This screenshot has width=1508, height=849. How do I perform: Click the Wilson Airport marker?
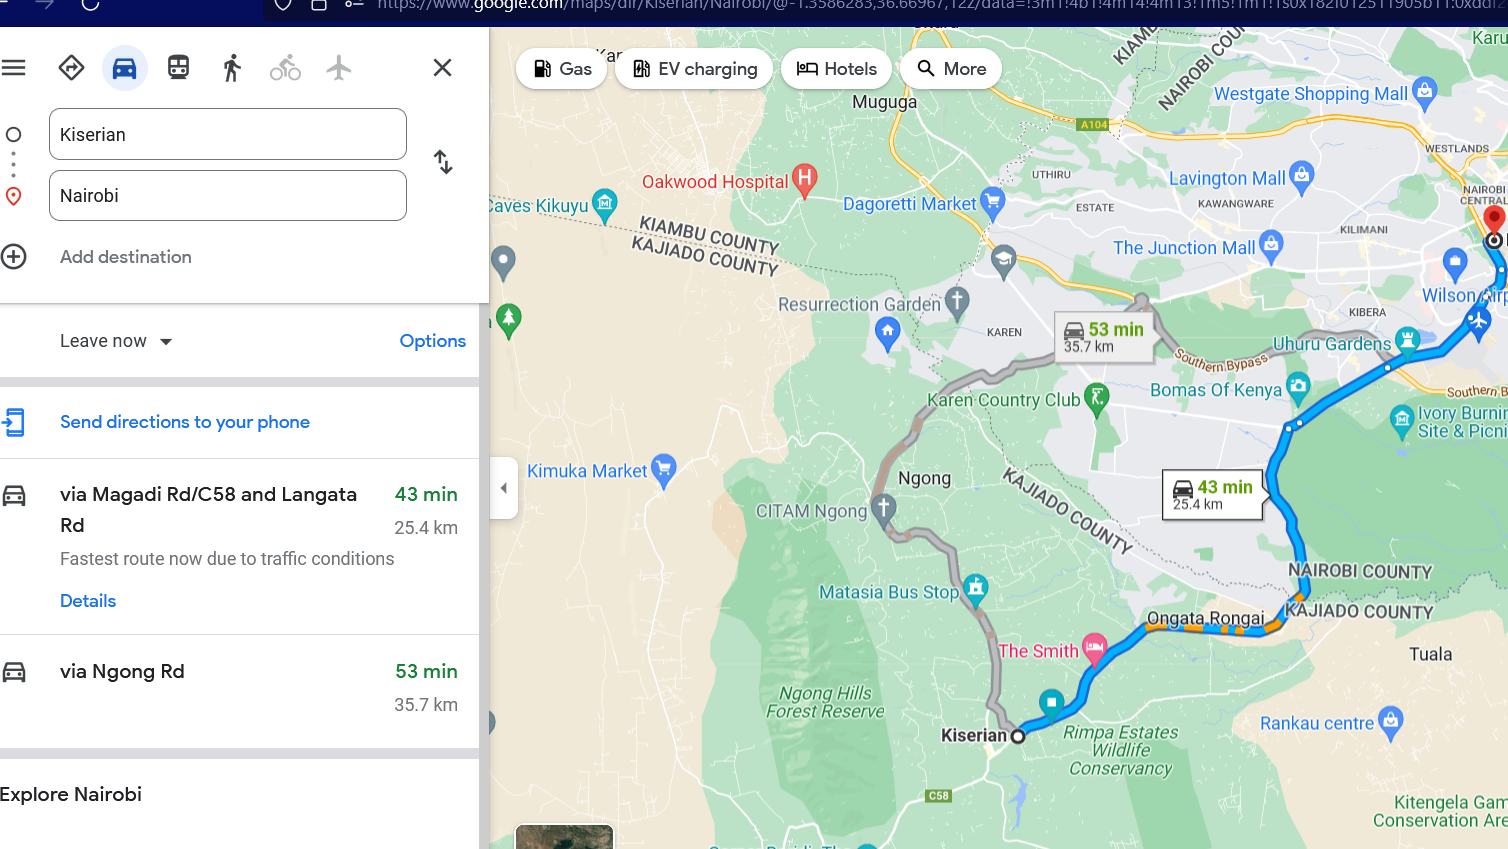tap(1478, 321)
